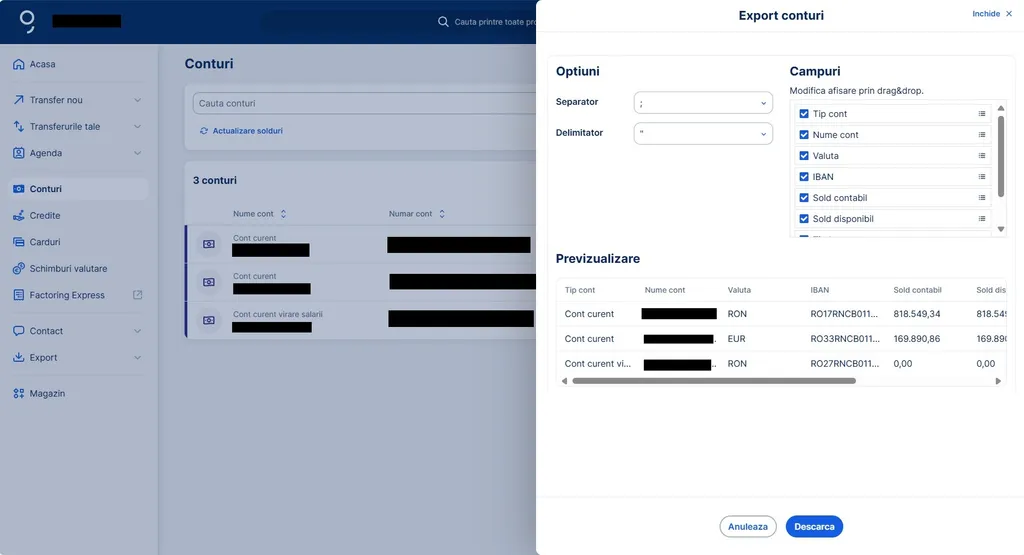Viewport: 1024px width, 555px height.
Task: Click the Factoring Express external link icon
Action: pyautogui.click(x=138, y=294)
